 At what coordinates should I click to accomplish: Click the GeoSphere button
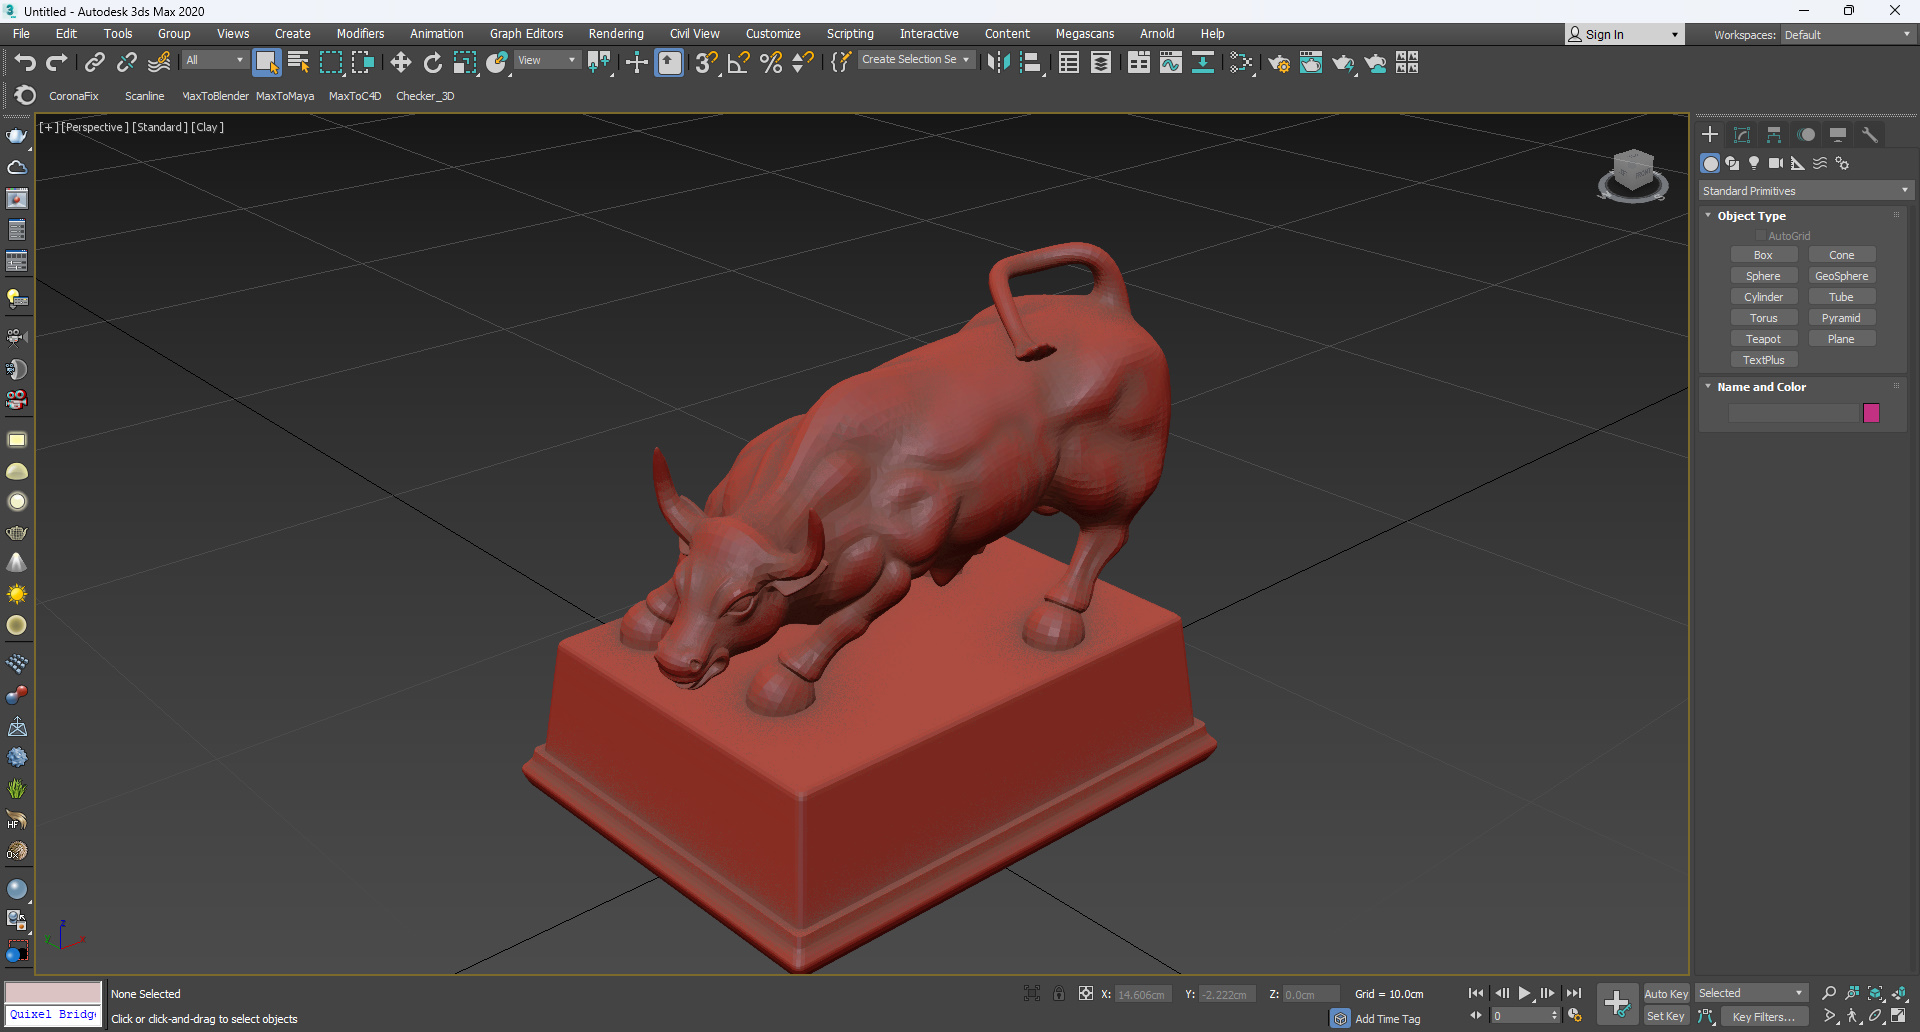[1842, 276]
